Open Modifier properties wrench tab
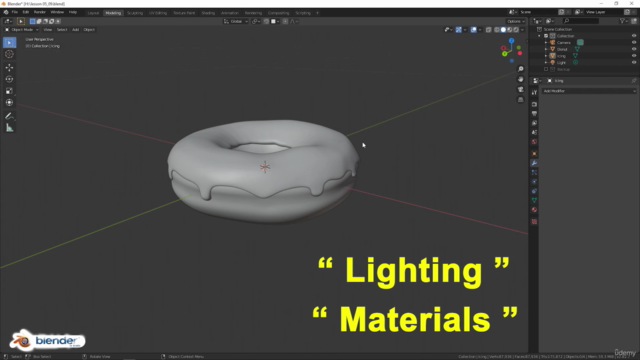Viewport: 640px width, 360px height. (534, 163)
